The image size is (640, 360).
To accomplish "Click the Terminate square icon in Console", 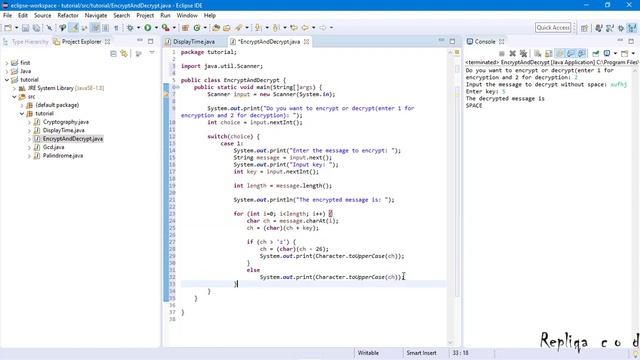I will point(502,53).
